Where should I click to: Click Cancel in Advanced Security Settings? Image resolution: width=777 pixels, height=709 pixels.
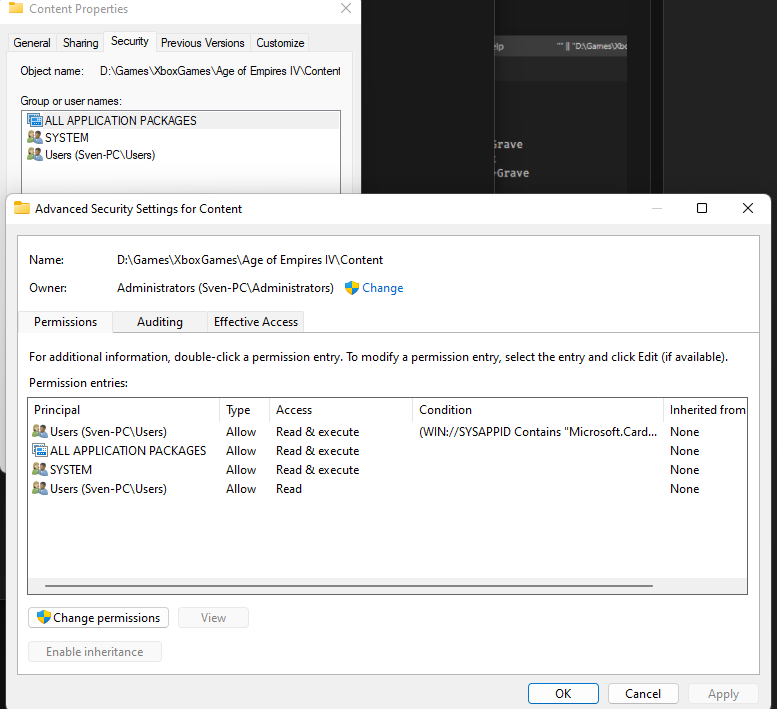pyautogui.click(x=643, y=694)
